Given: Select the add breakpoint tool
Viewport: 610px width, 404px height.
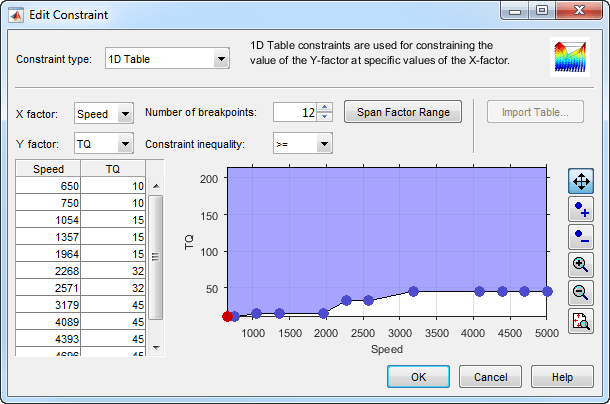Looking at the screenshot, I should (581, 209).
